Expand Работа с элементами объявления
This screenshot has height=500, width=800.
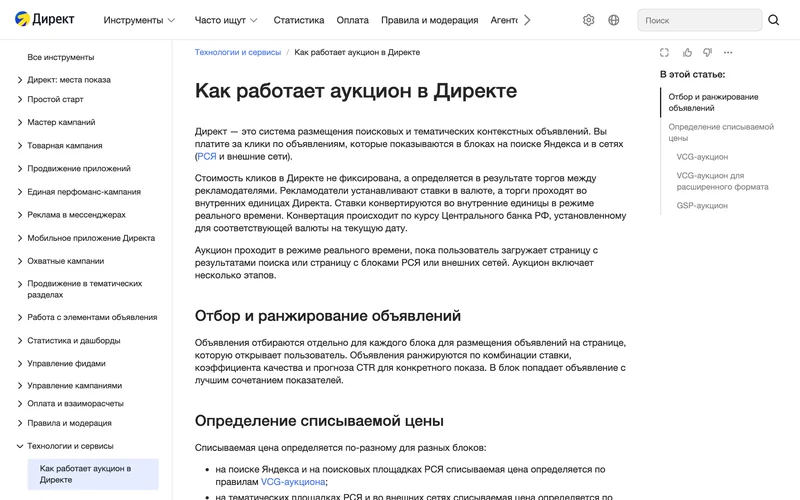tap(87, 317)
